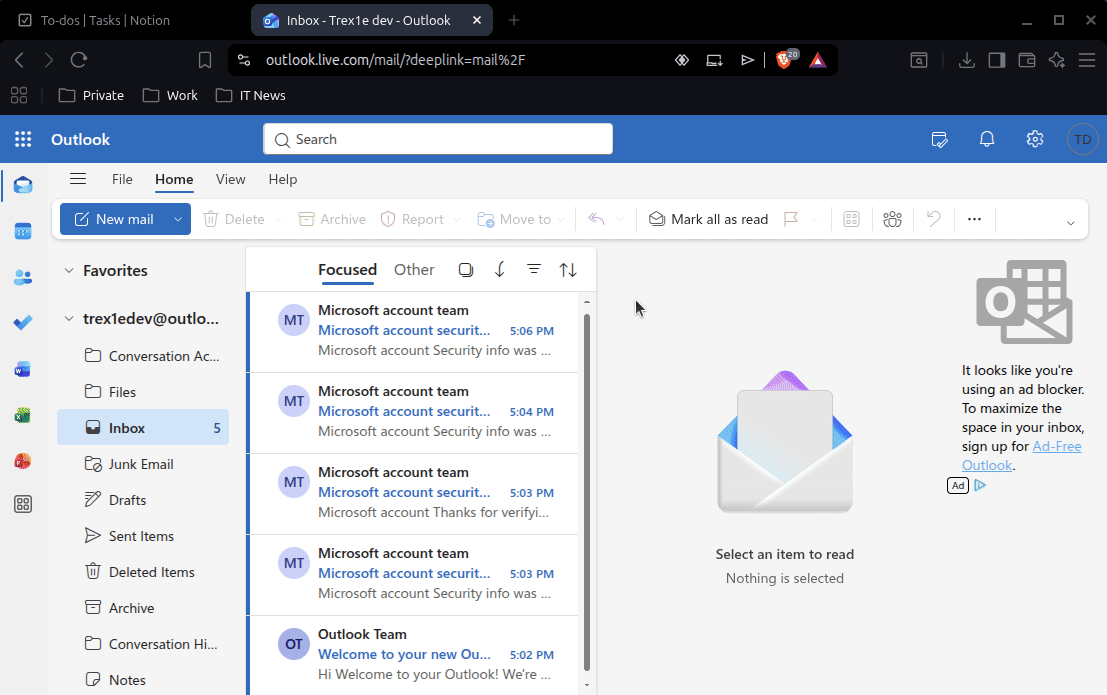Click the Outlook search box
Image resolution: width=1107 pixels, height=695 pixels.
438,139
